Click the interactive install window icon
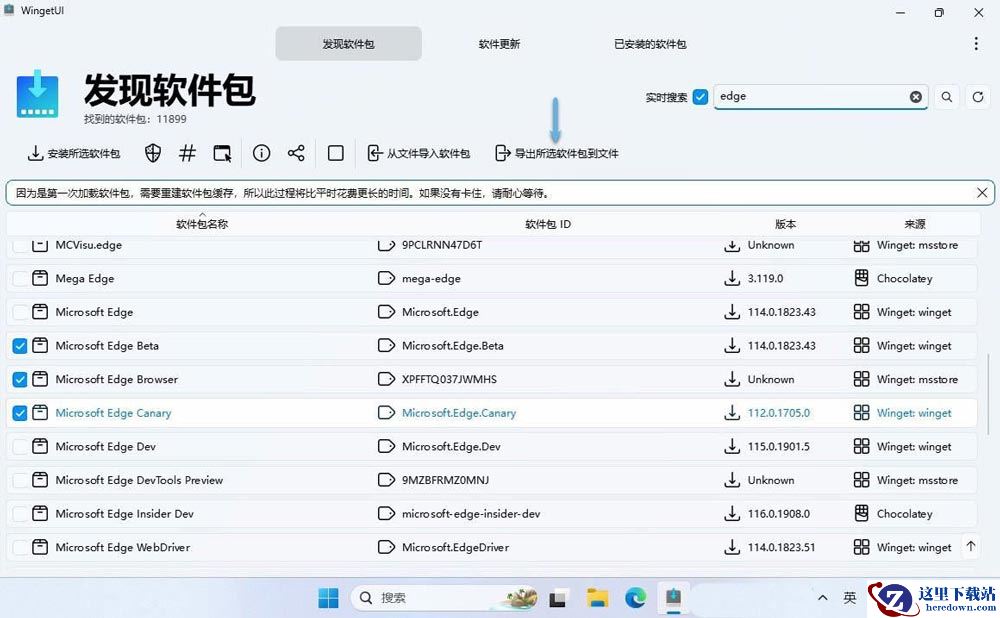This screenshot has height=618, width=1000. 222,153
